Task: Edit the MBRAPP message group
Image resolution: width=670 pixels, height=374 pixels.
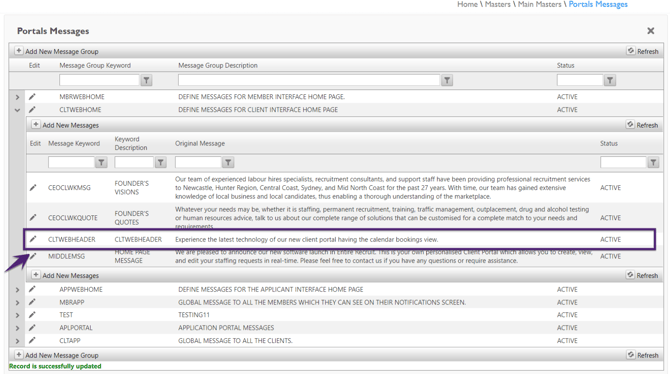Action: pyautogui.click(x=32, y=302)
